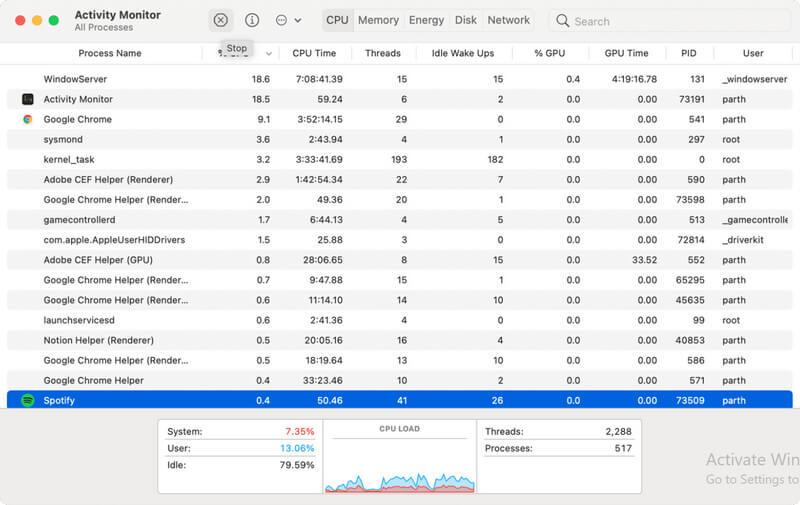Sort by % GPU column header
Screen dimensions: 800x505
point(549,53)
